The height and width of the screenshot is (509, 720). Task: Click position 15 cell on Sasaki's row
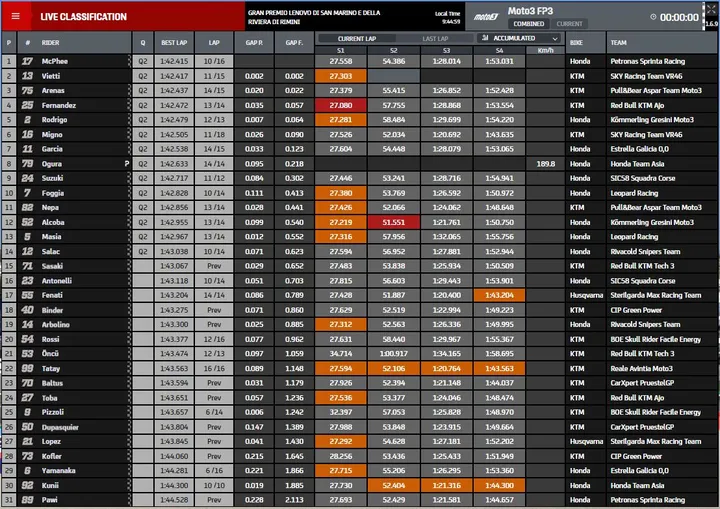tap(9, 266)
